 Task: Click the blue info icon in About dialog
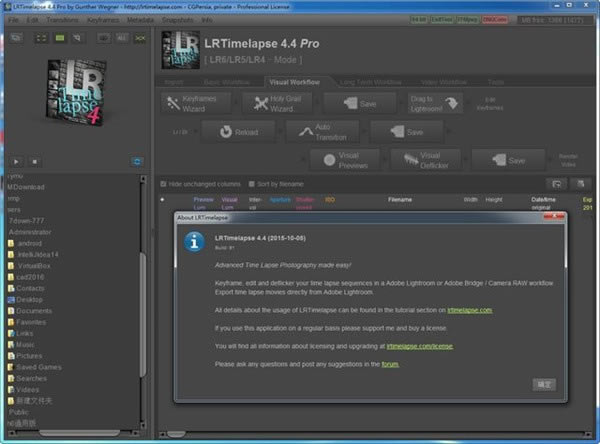tap(194, 242)
